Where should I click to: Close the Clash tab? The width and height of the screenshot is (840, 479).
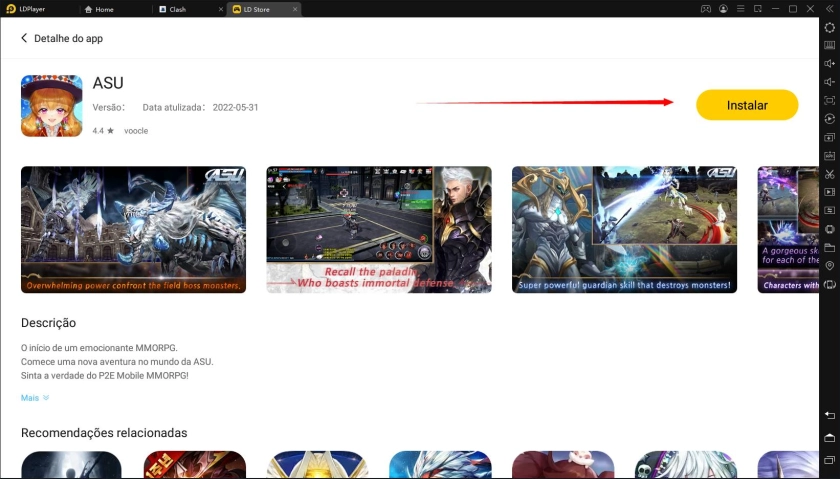(221, 9)
